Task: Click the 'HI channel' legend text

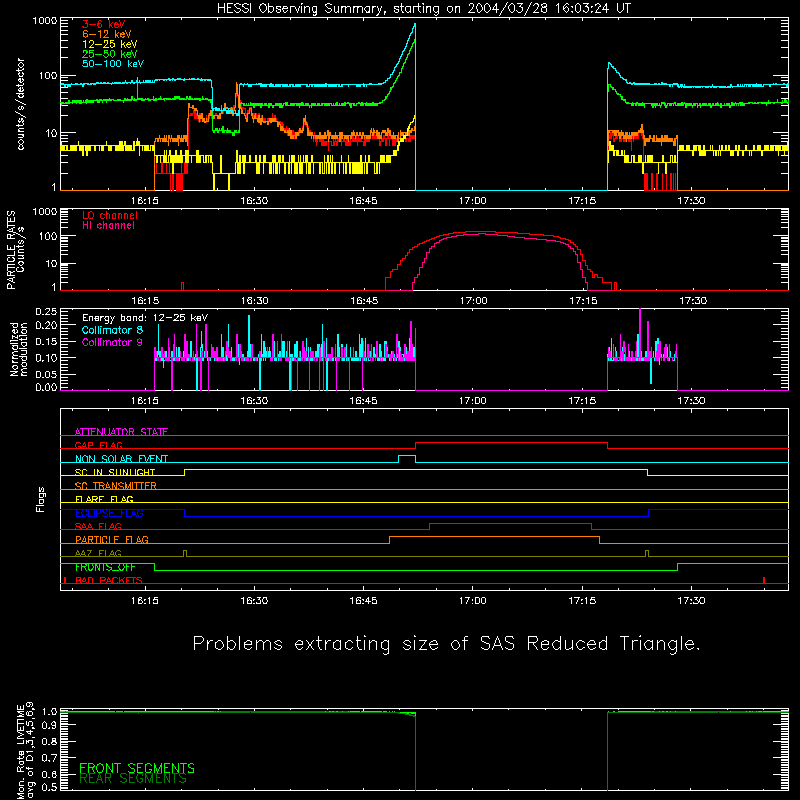Action: tap(109, 226)
